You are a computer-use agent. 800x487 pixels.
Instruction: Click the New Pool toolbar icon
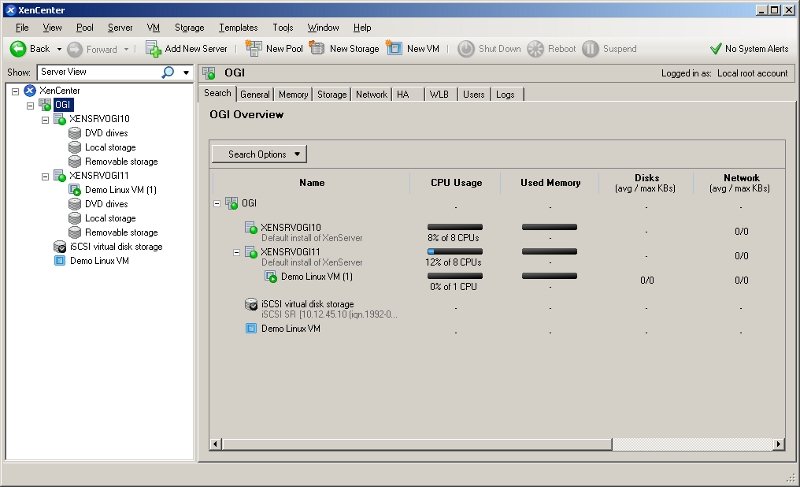click(x=254, y=48)
